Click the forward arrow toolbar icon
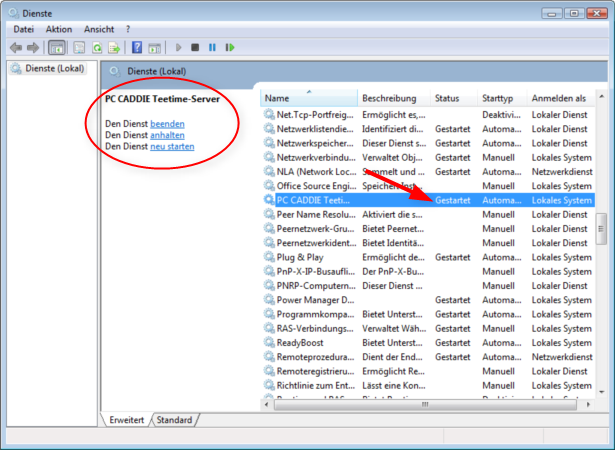The height and width of the screenshot is (450, 615). click(33, 47)
